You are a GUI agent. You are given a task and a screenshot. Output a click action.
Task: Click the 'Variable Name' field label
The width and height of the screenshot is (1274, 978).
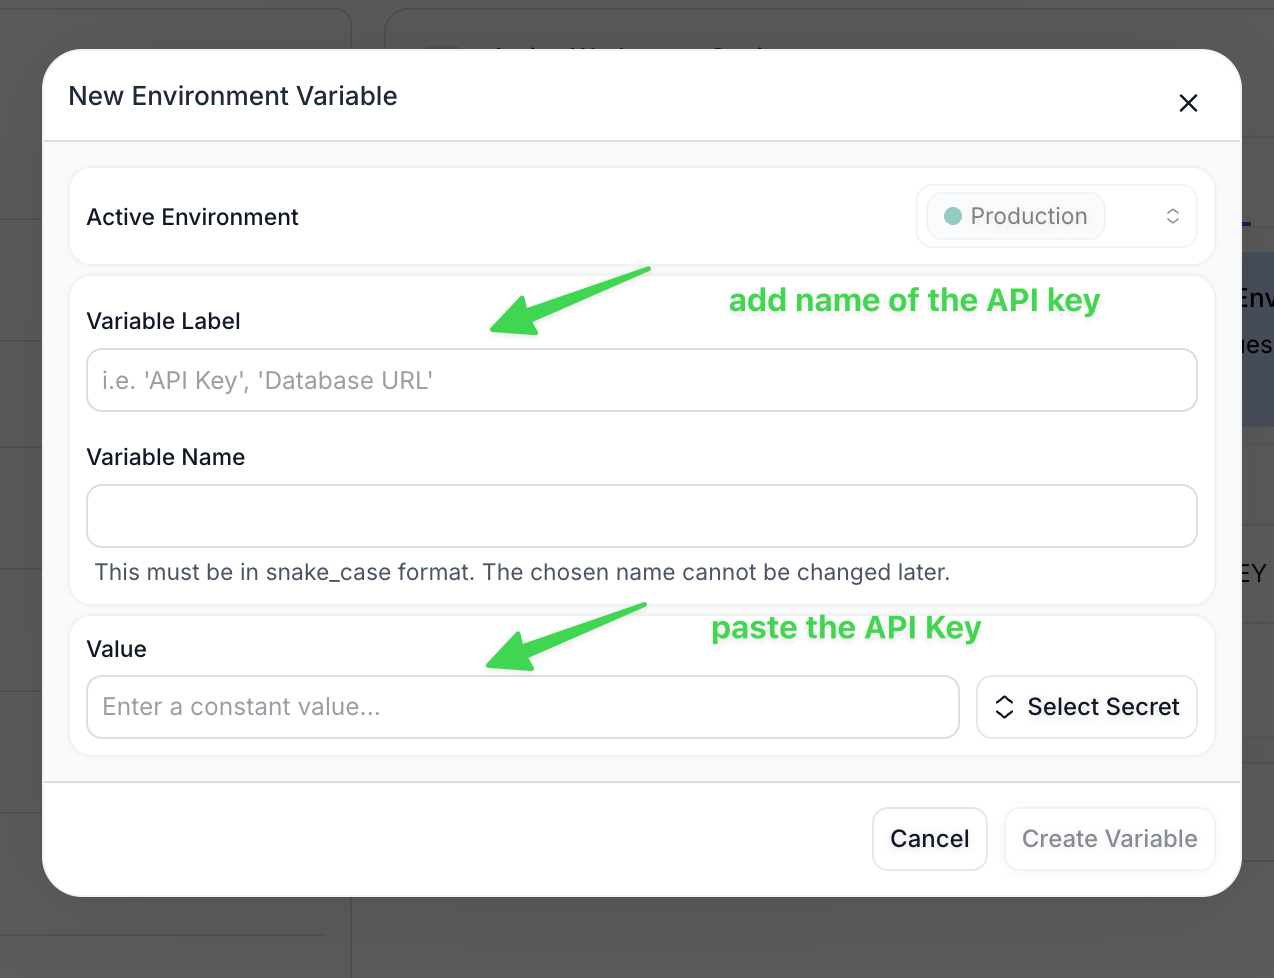point(166,457)
